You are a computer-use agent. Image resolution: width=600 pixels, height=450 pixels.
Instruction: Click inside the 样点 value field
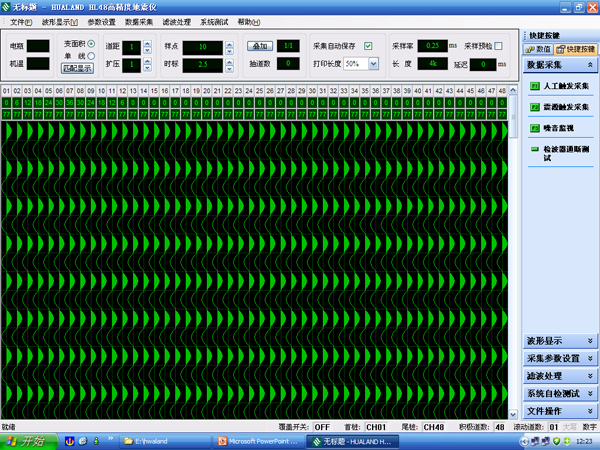coord(202,46)
